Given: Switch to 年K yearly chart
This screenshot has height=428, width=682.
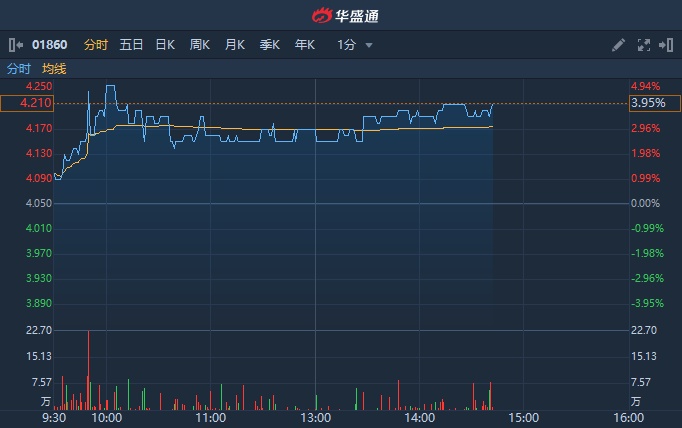Looking at the screenshot, I should tap(305, 45).
